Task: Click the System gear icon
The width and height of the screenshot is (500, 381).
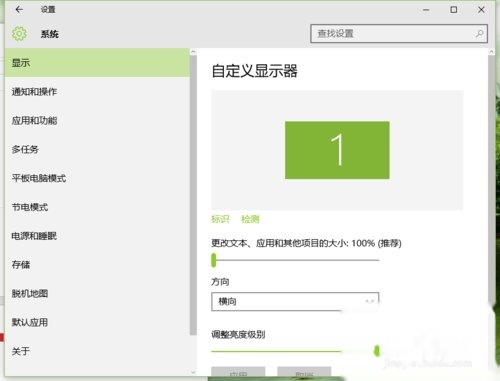Action: (x=19, y=34)
